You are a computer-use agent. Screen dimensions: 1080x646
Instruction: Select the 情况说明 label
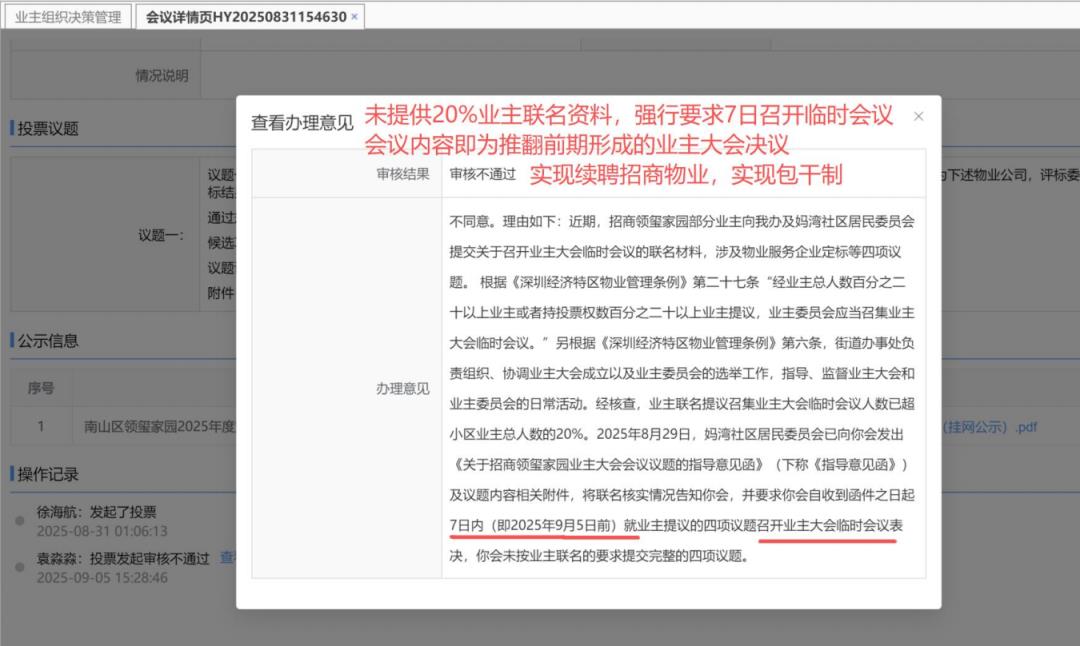162,76
